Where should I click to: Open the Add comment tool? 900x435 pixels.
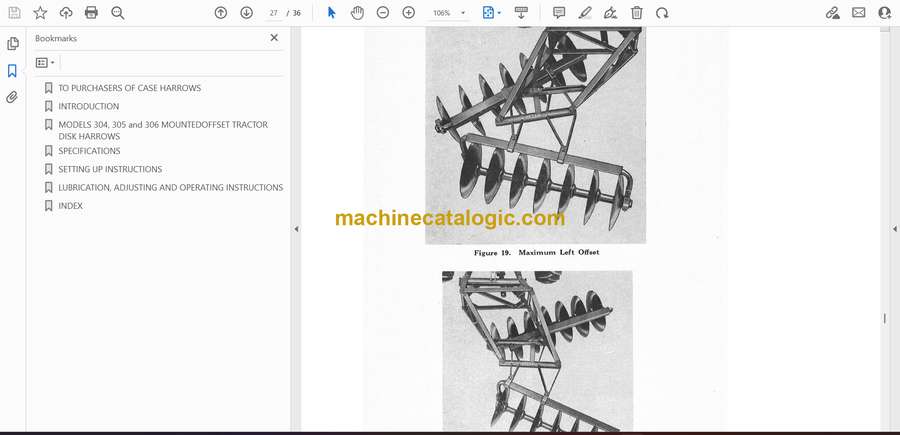point(559,13)
